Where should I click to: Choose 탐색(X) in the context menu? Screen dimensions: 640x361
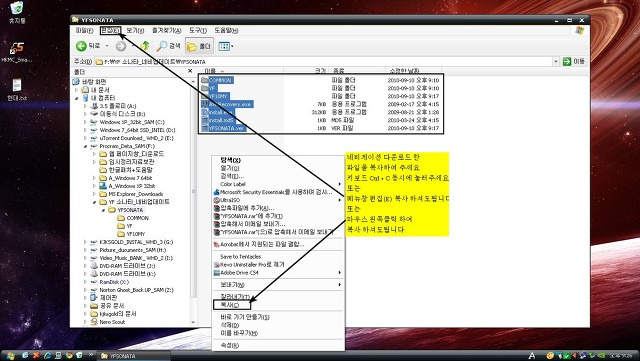(x=278, y=160)
